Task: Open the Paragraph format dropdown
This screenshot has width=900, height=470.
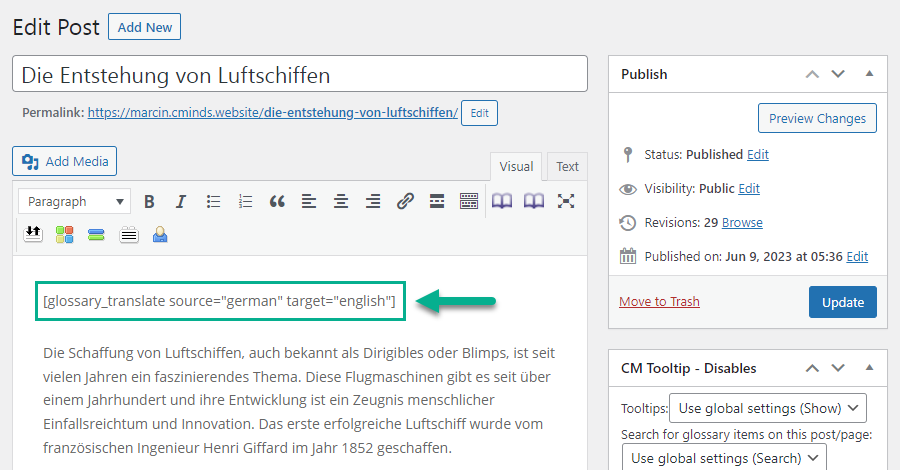Action: pos(75,201)
